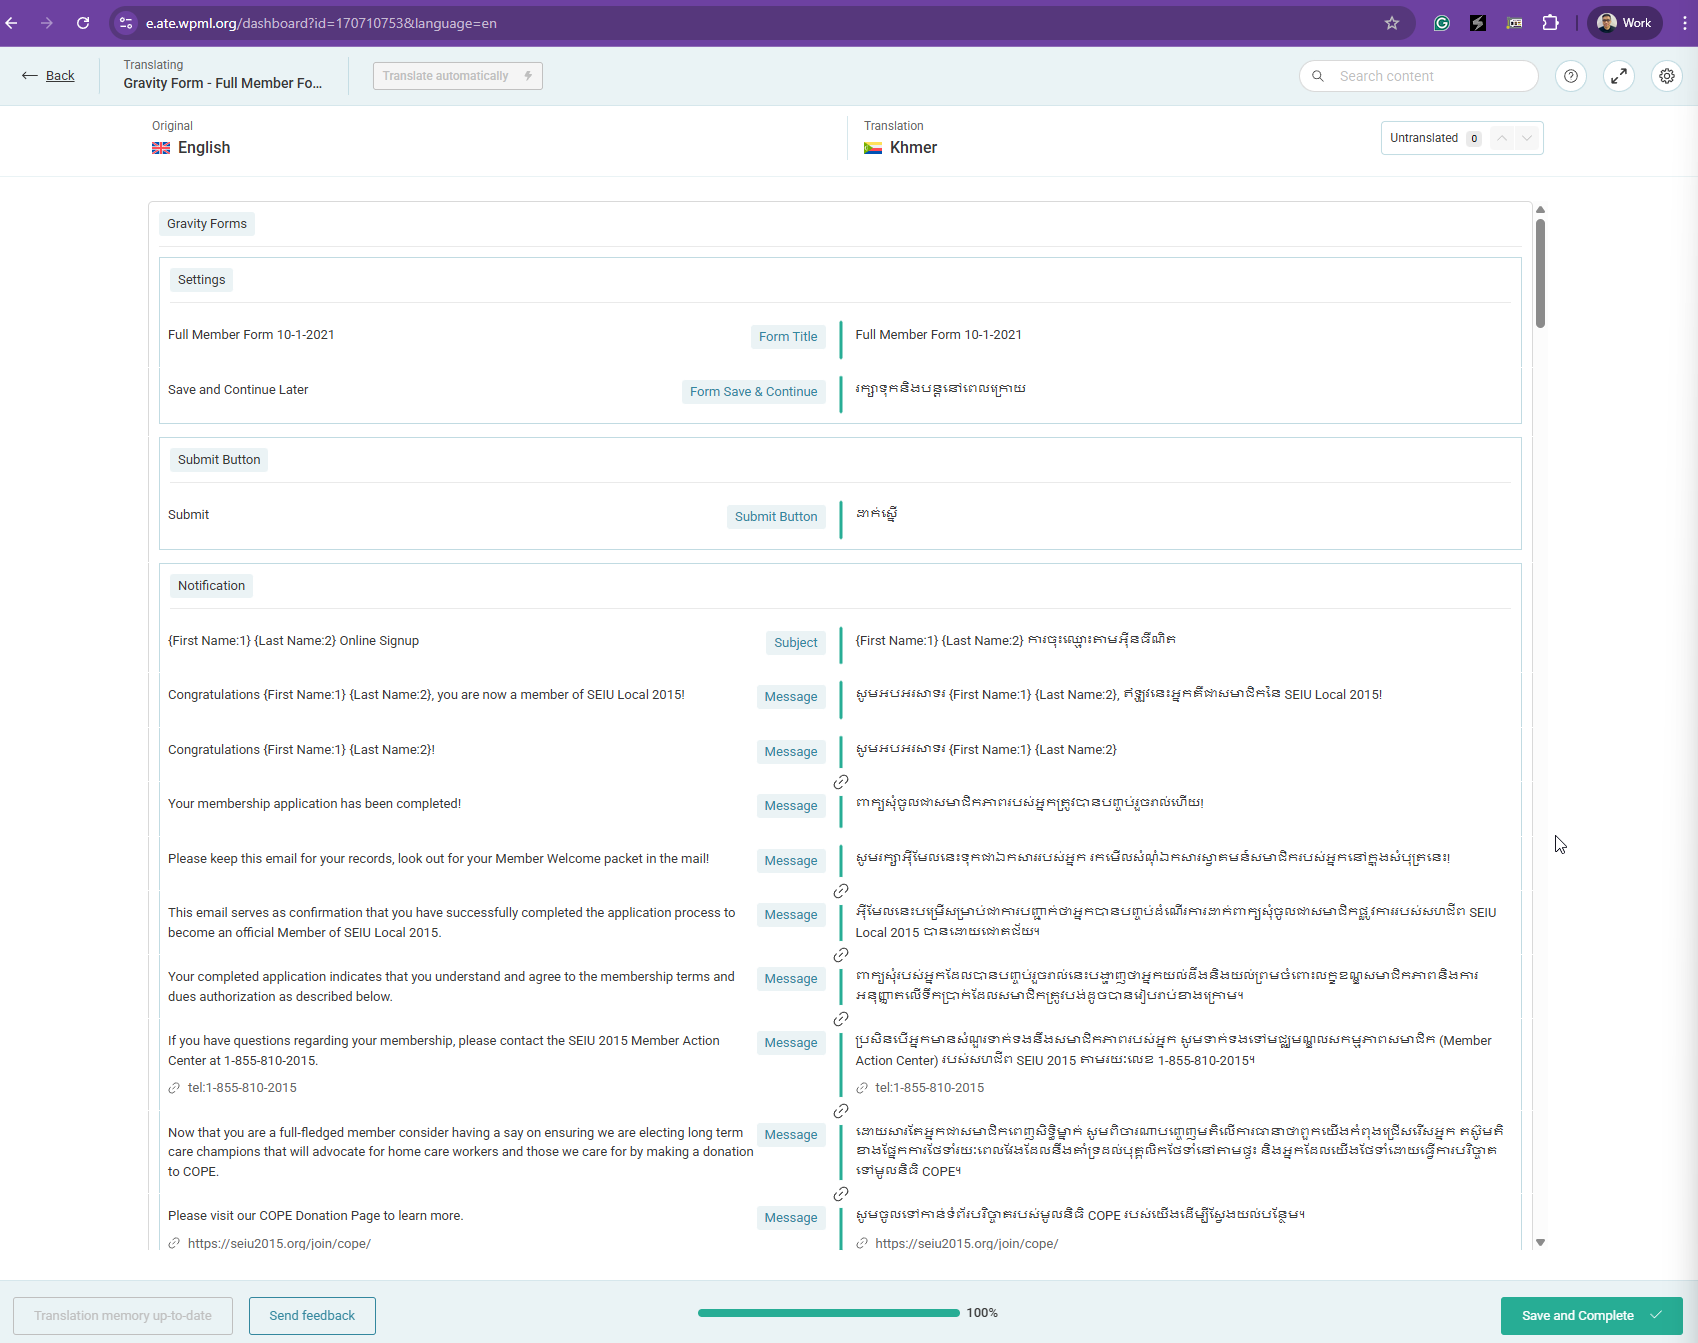Click the Gravity Form document title
This screenshot has height=1343, width=1698.
pos(223,84)
